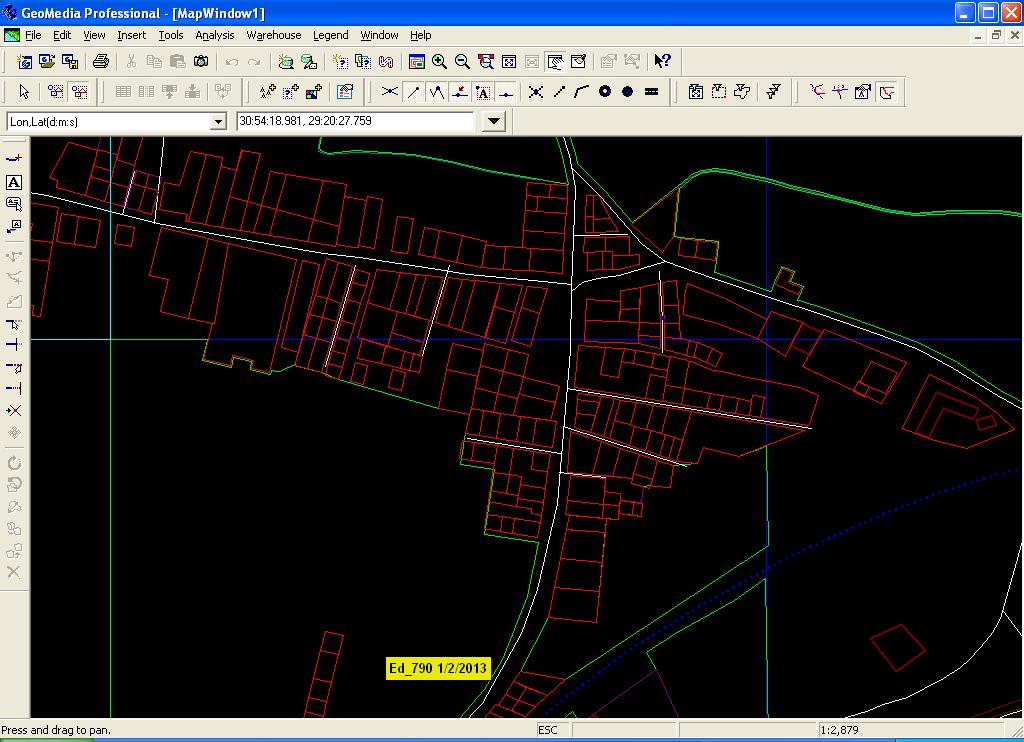Open the View menu
Screen dimensions: 1024x742
(94, 35)
